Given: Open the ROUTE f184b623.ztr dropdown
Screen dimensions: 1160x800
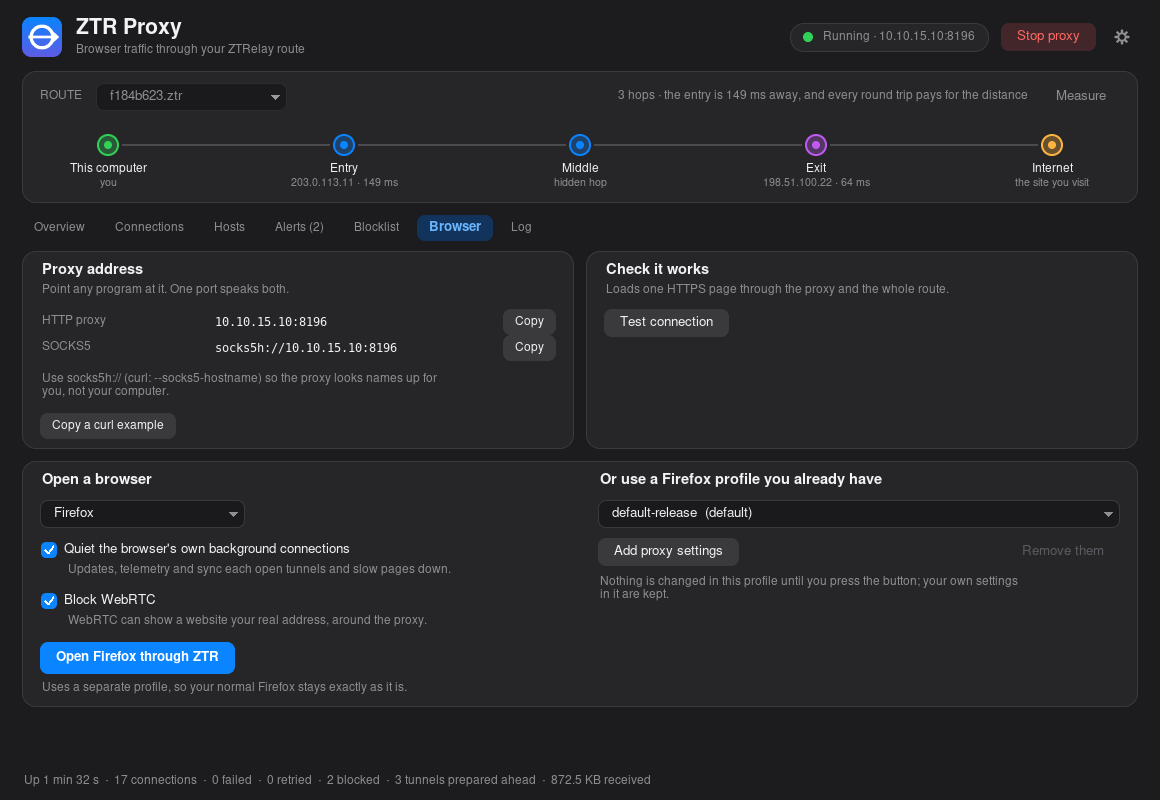Looking at the screenshot, I should point(192,96).
